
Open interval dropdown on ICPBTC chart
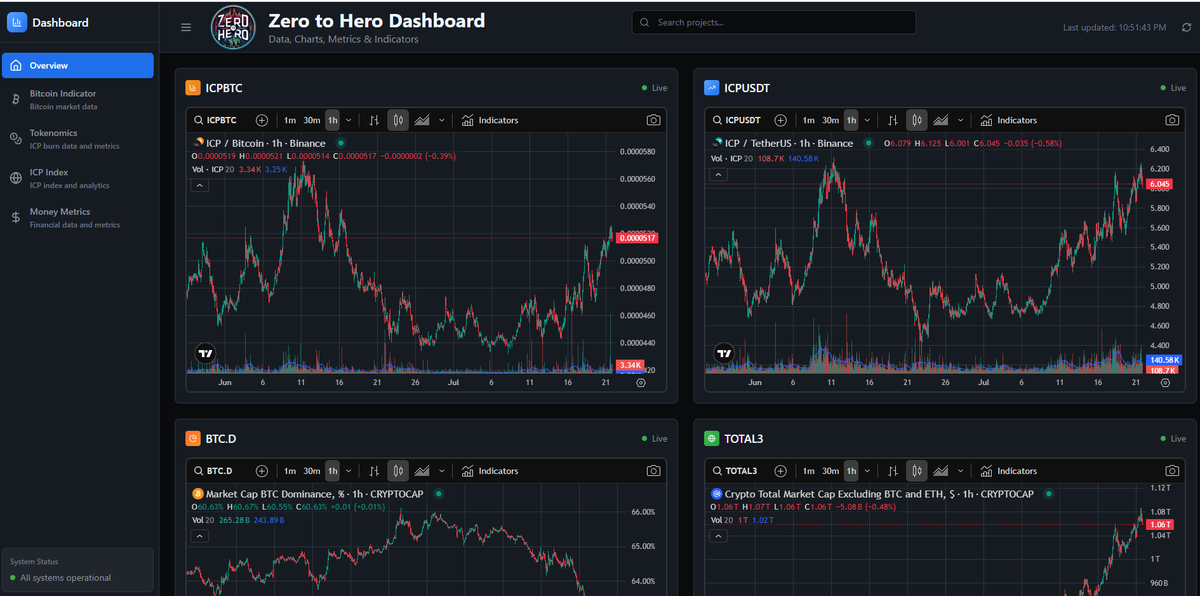click(348, 120)
